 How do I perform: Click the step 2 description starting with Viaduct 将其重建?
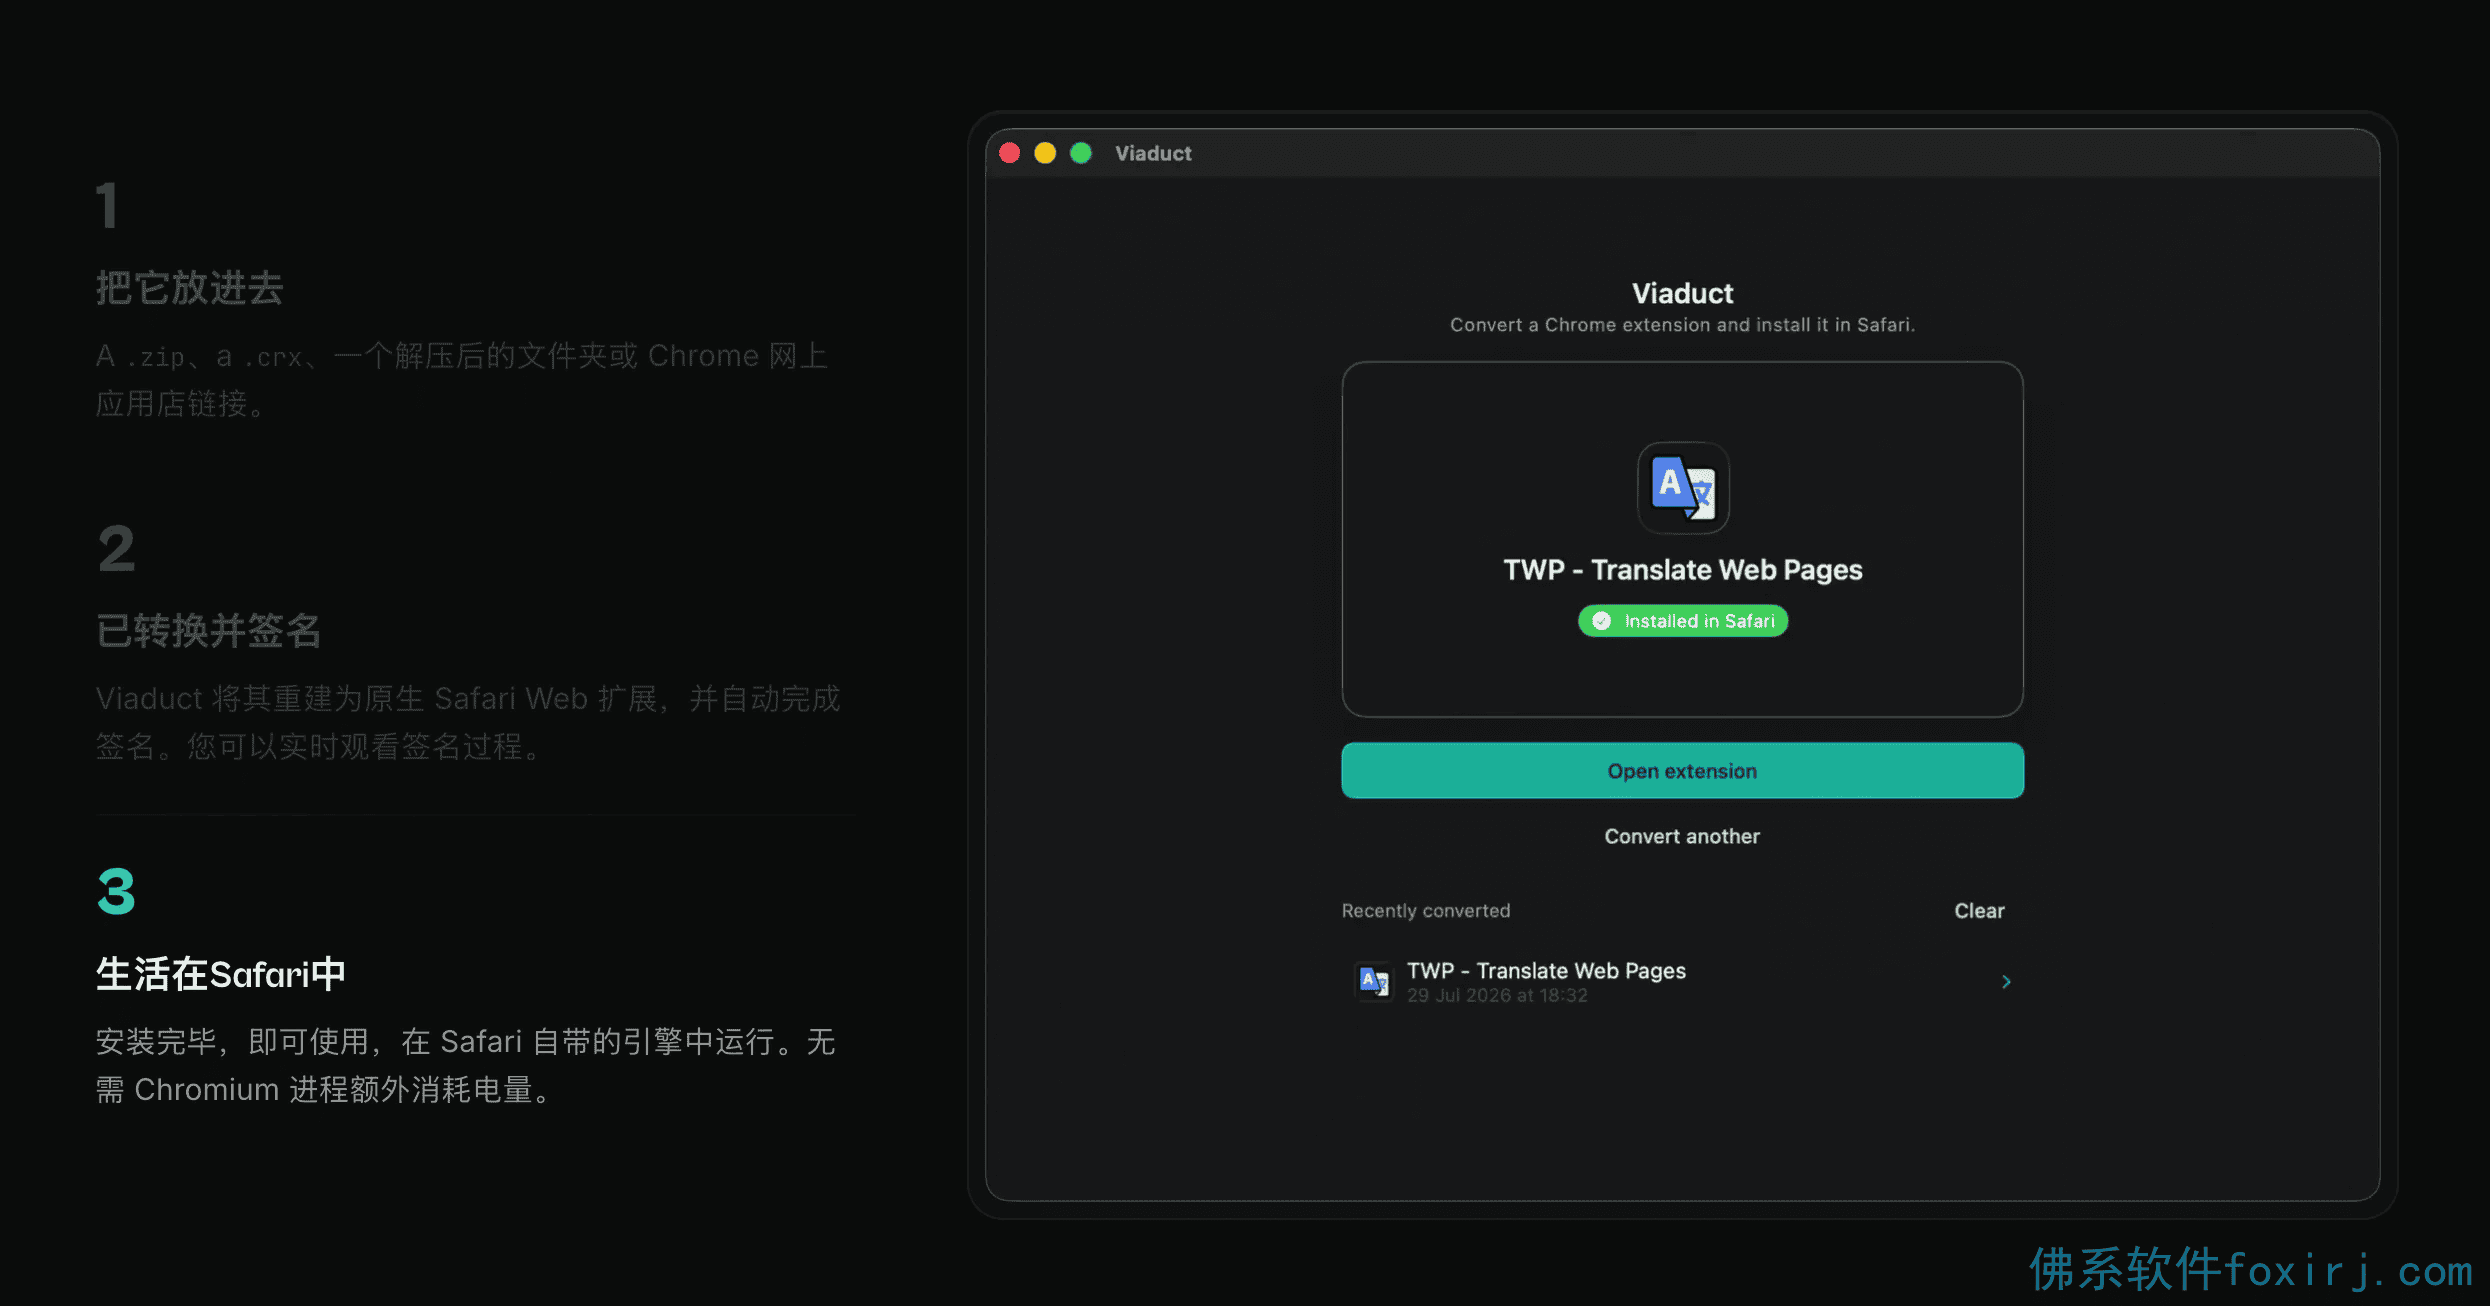coord(468,722)
